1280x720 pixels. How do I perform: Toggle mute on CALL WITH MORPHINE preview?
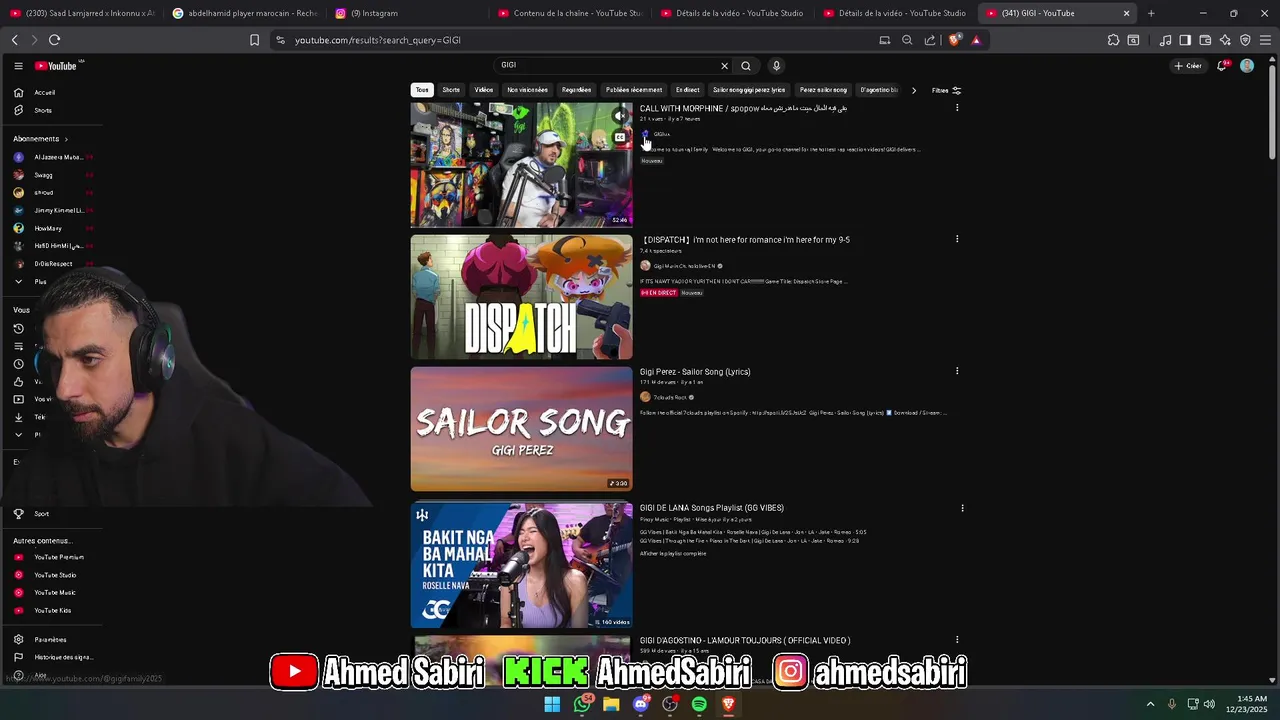pyautogui.click(x=620, y=116)
